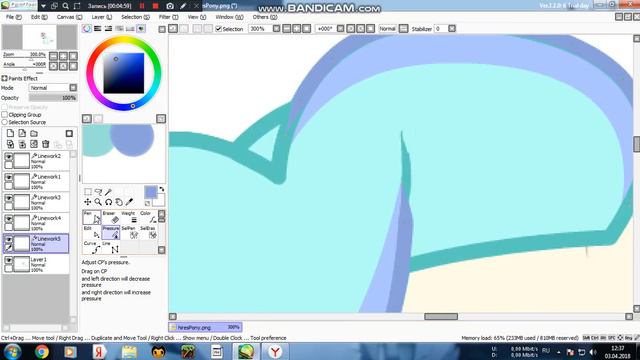
Task: Click the Bandicam stop recording button
Action: pos(155,6)
